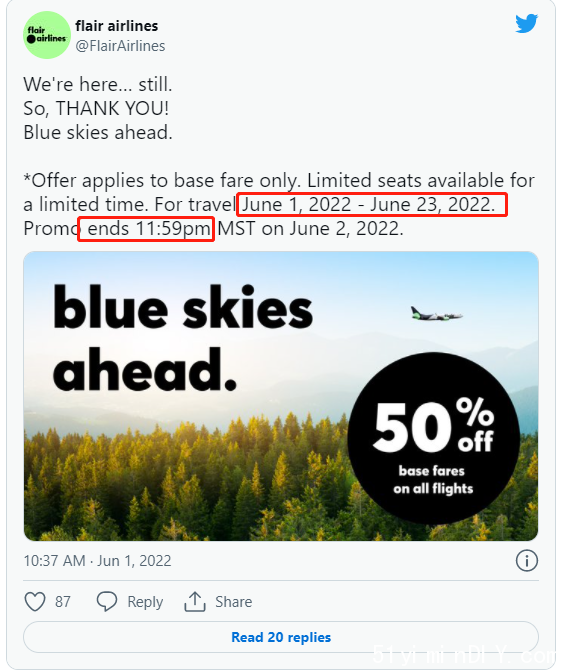This screenshot has height=671, width=564.
Task: Click the Twitter bird logo
Action: 526,24
